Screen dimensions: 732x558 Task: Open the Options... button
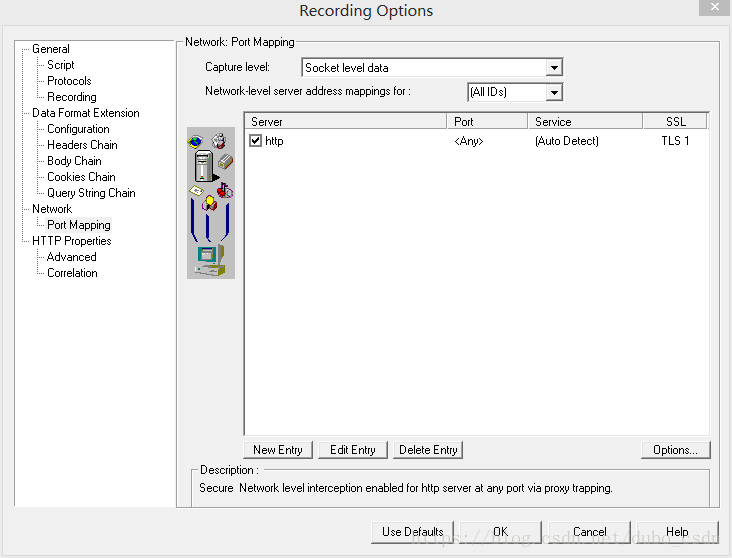coord(676,450)
